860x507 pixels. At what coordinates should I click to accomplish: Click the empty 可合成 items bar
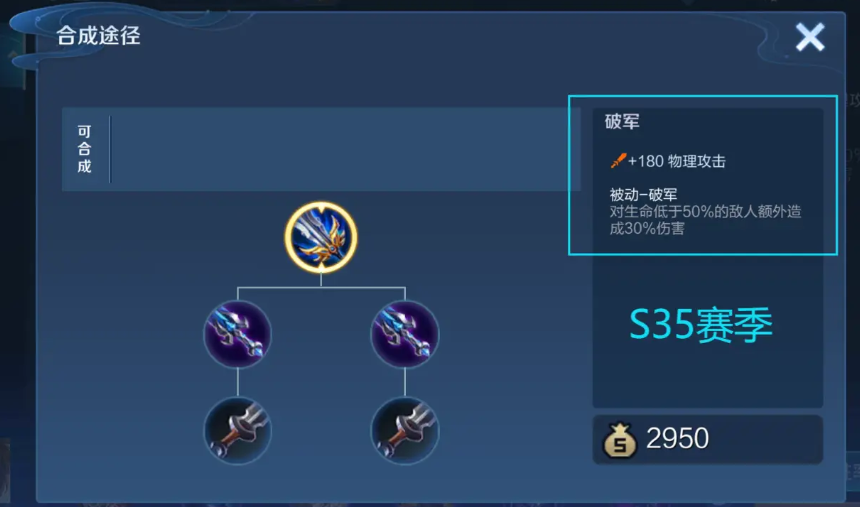coord(345,149)
